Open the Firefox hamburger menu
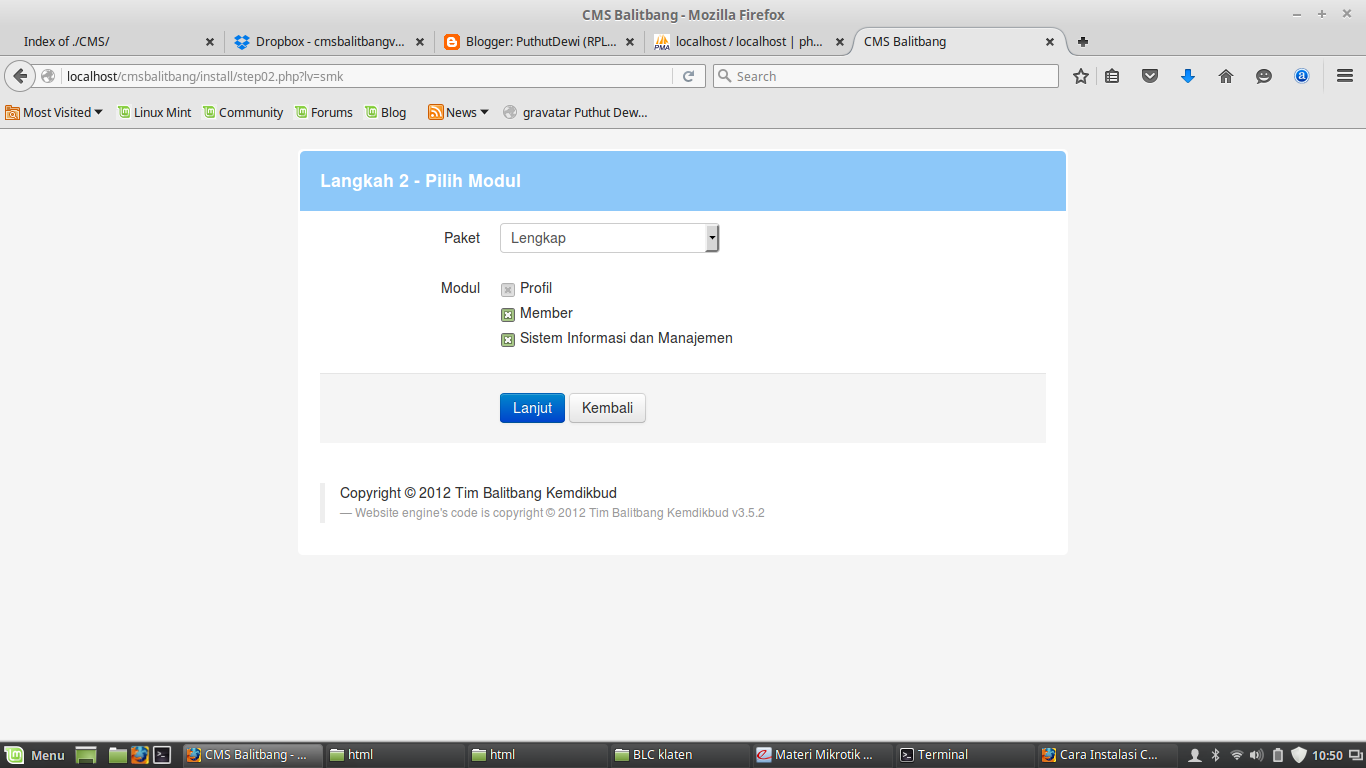Screen dimensions: 1366x768 (1343, 75)
